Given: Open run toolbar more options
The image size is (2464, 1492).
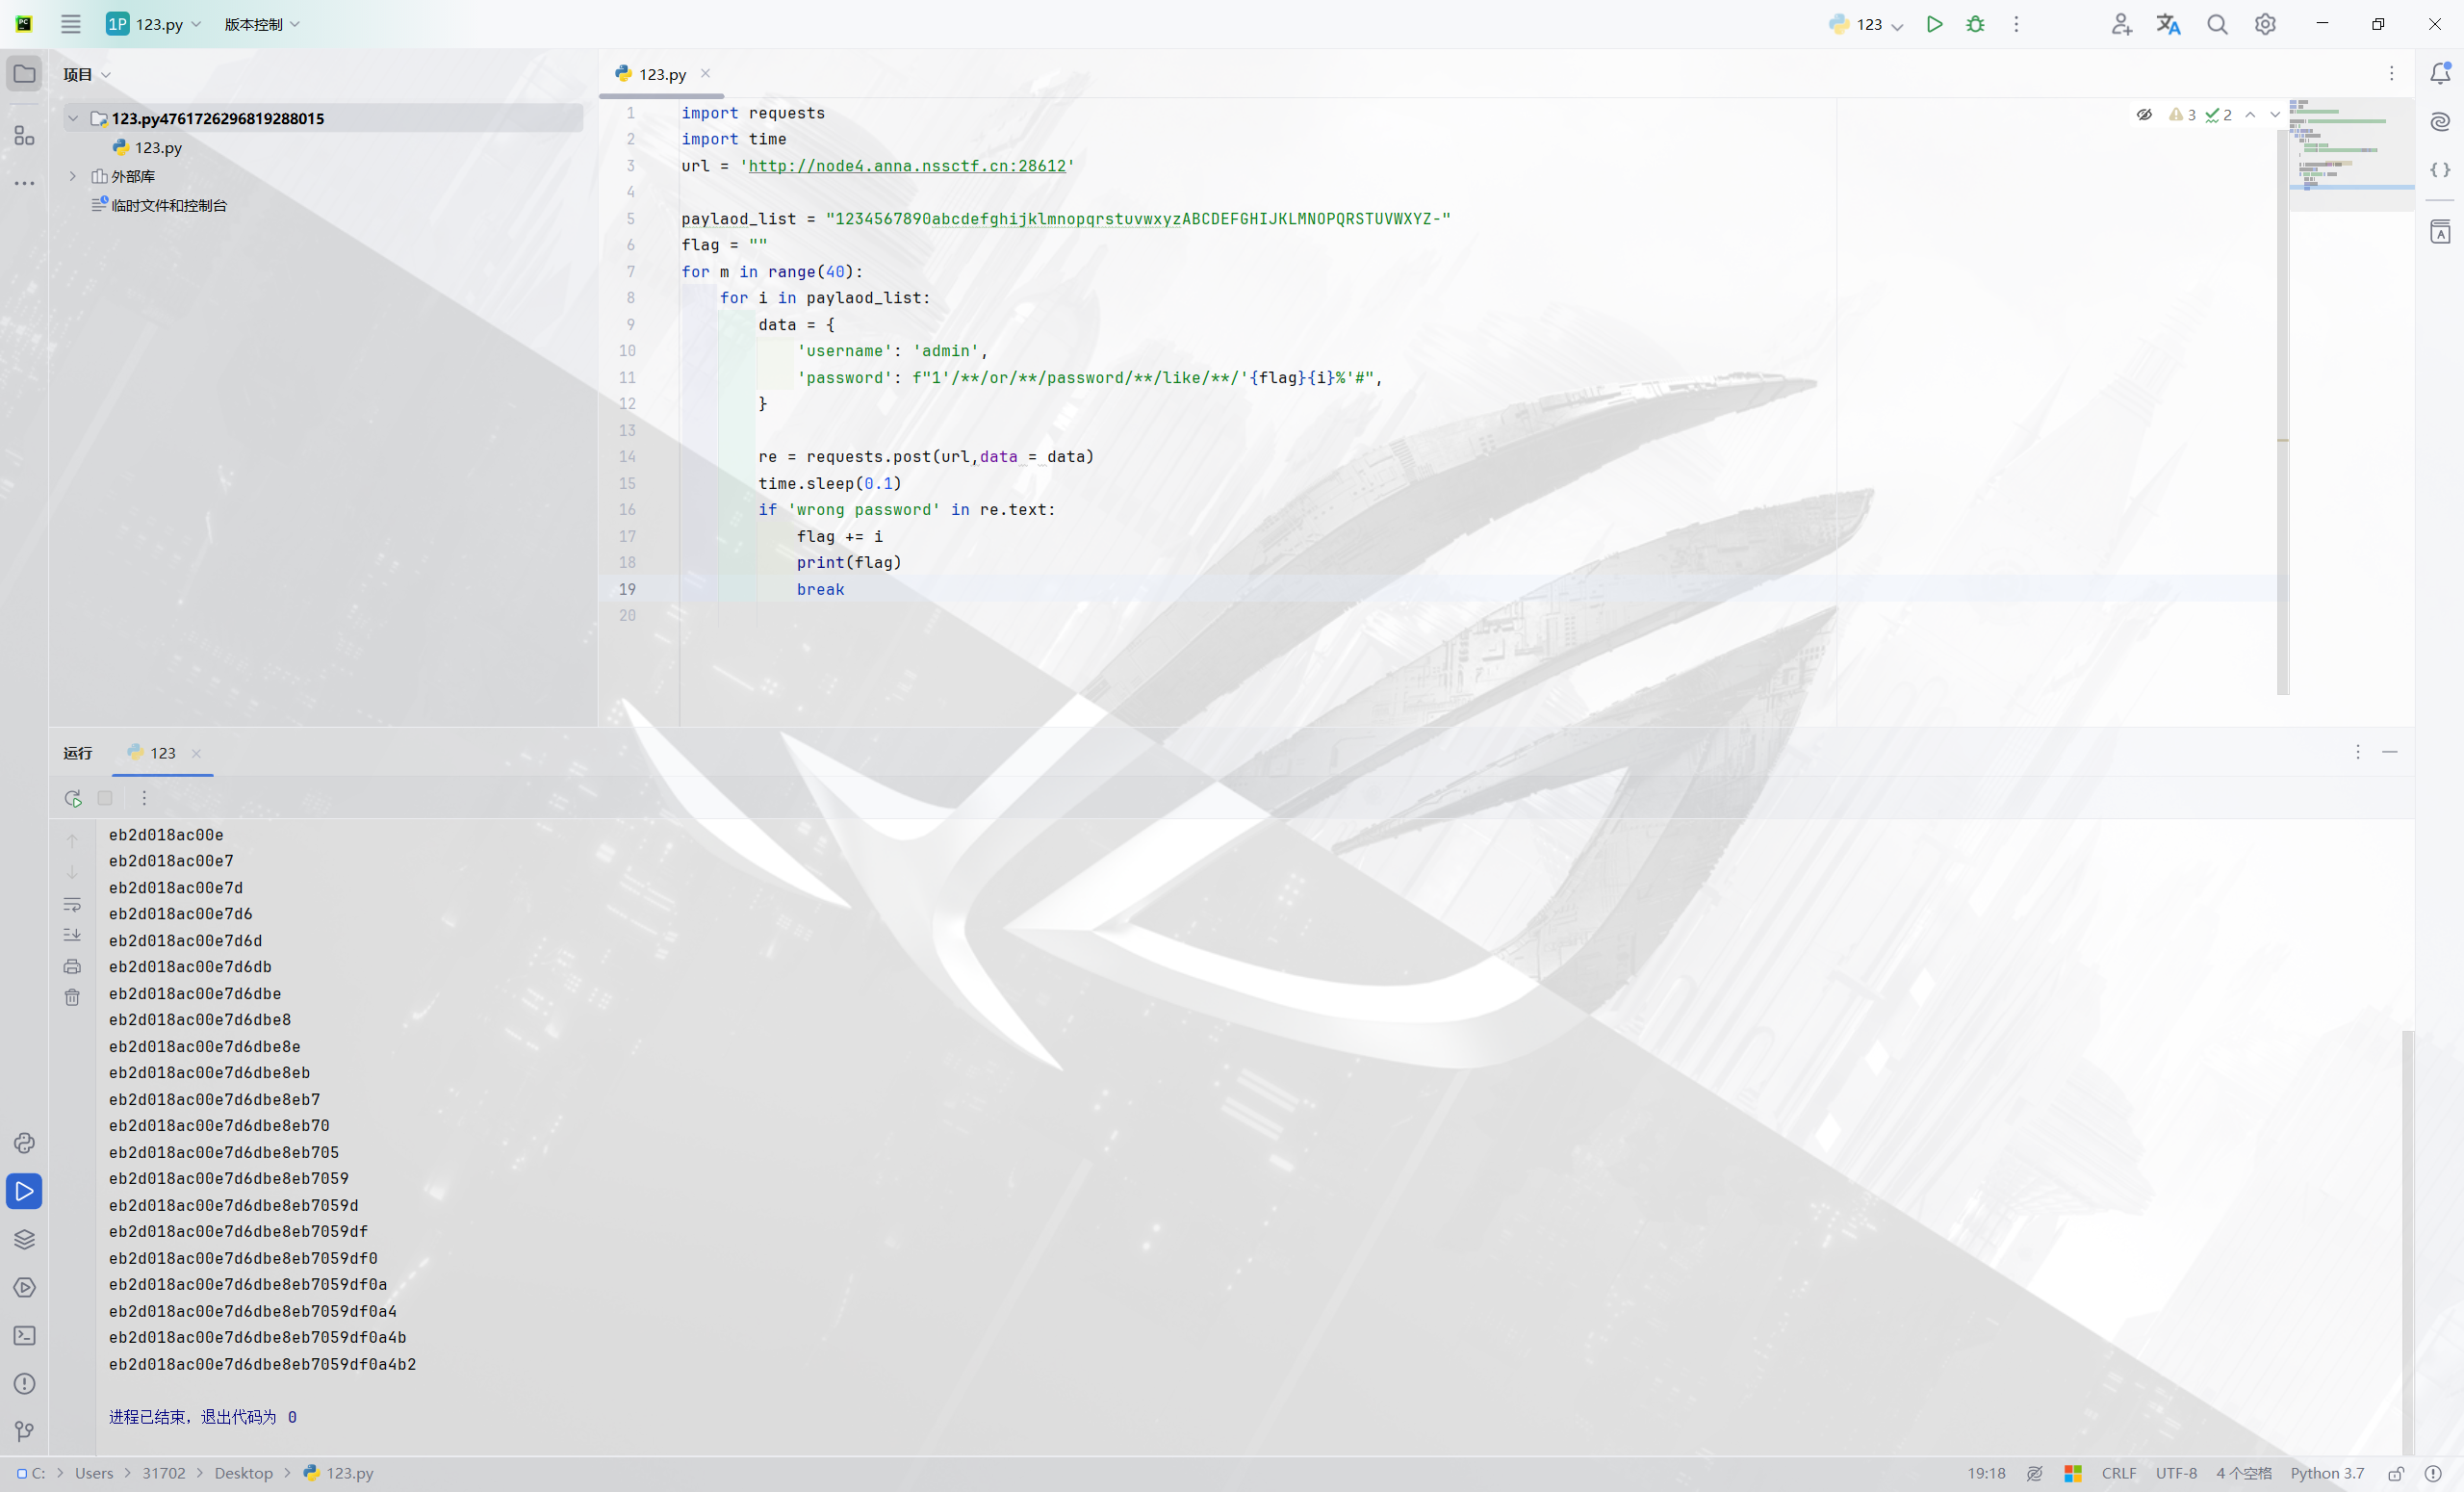Looking at the screenshot, I should click(x=144, y=798).
